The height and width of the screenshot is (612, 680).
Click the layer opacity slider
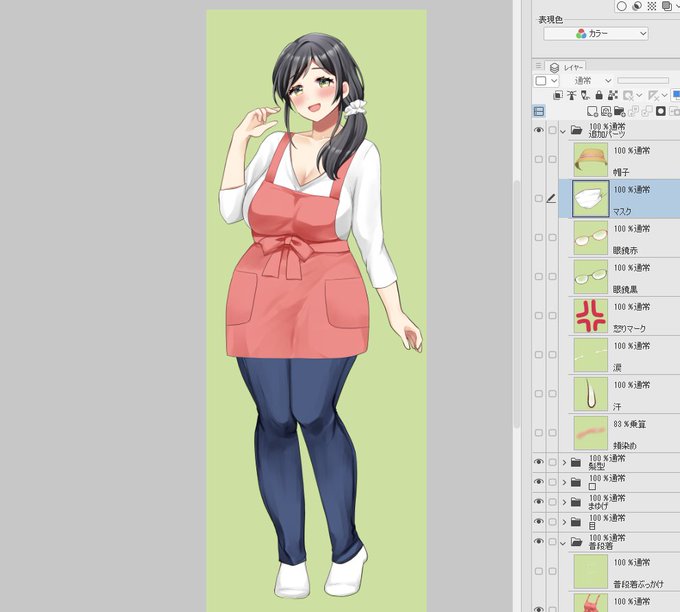[643, 81]
